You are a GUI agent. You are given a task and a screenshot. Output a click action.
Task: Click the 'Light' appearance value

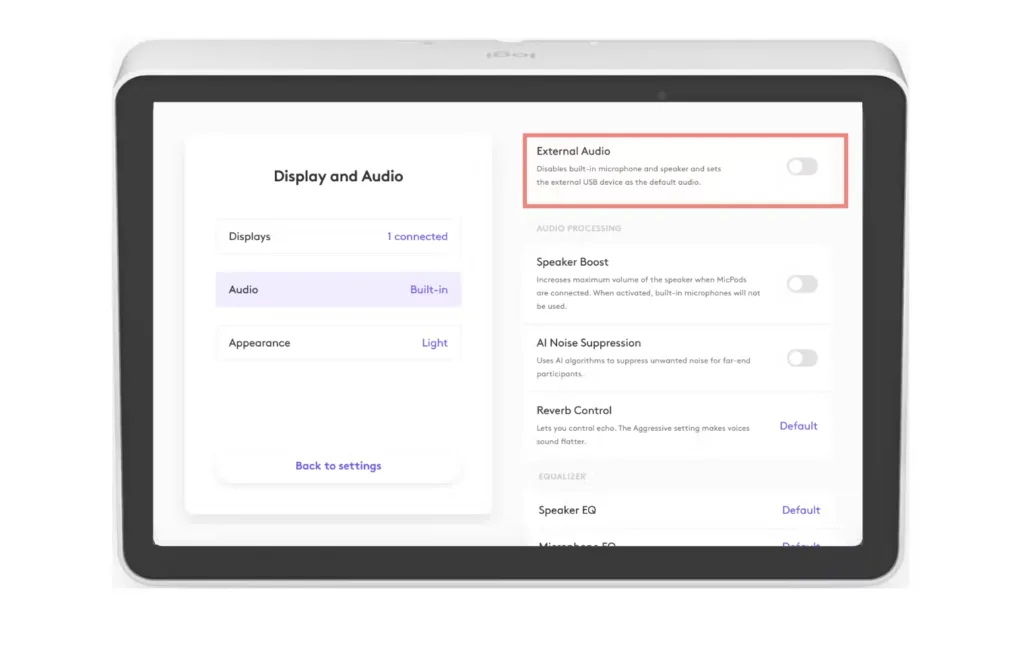click(434, 343)
